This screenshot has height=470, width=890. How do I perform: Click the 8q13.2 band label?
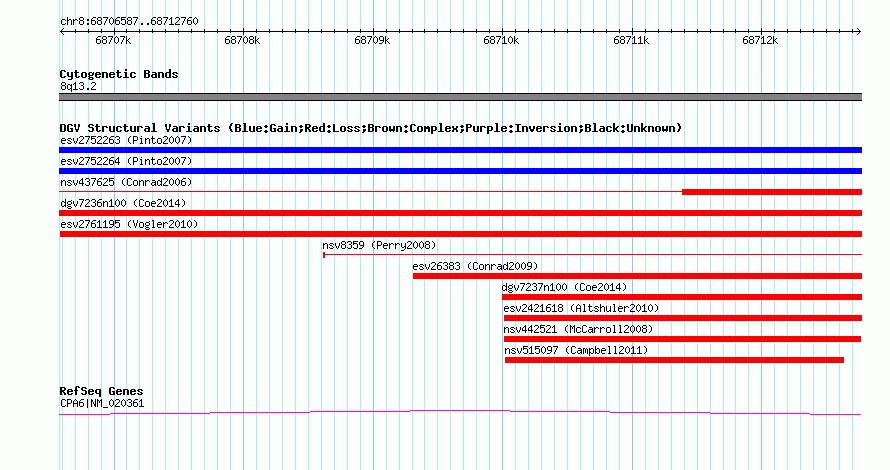(x=78, y=86)
